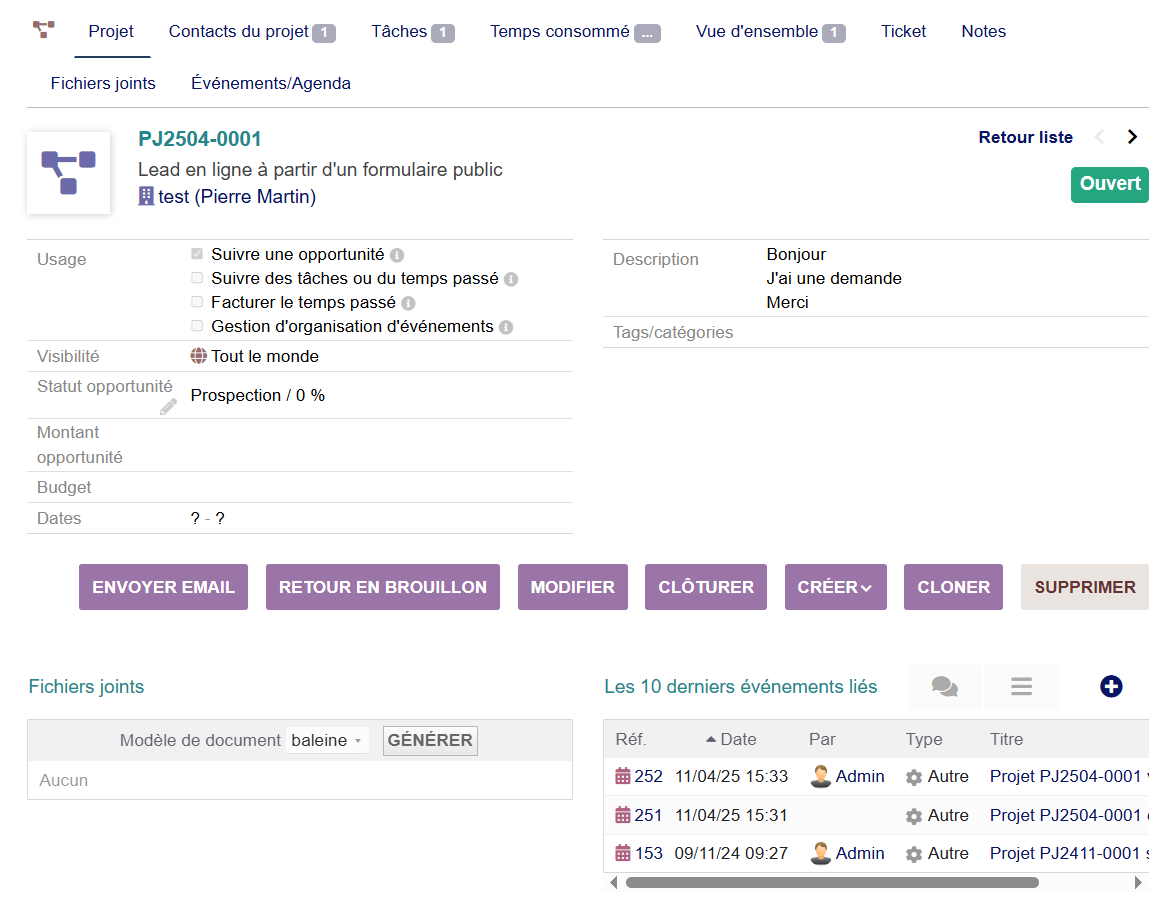
Task: Sort events by the Date column
Action: tap(738, 740)
